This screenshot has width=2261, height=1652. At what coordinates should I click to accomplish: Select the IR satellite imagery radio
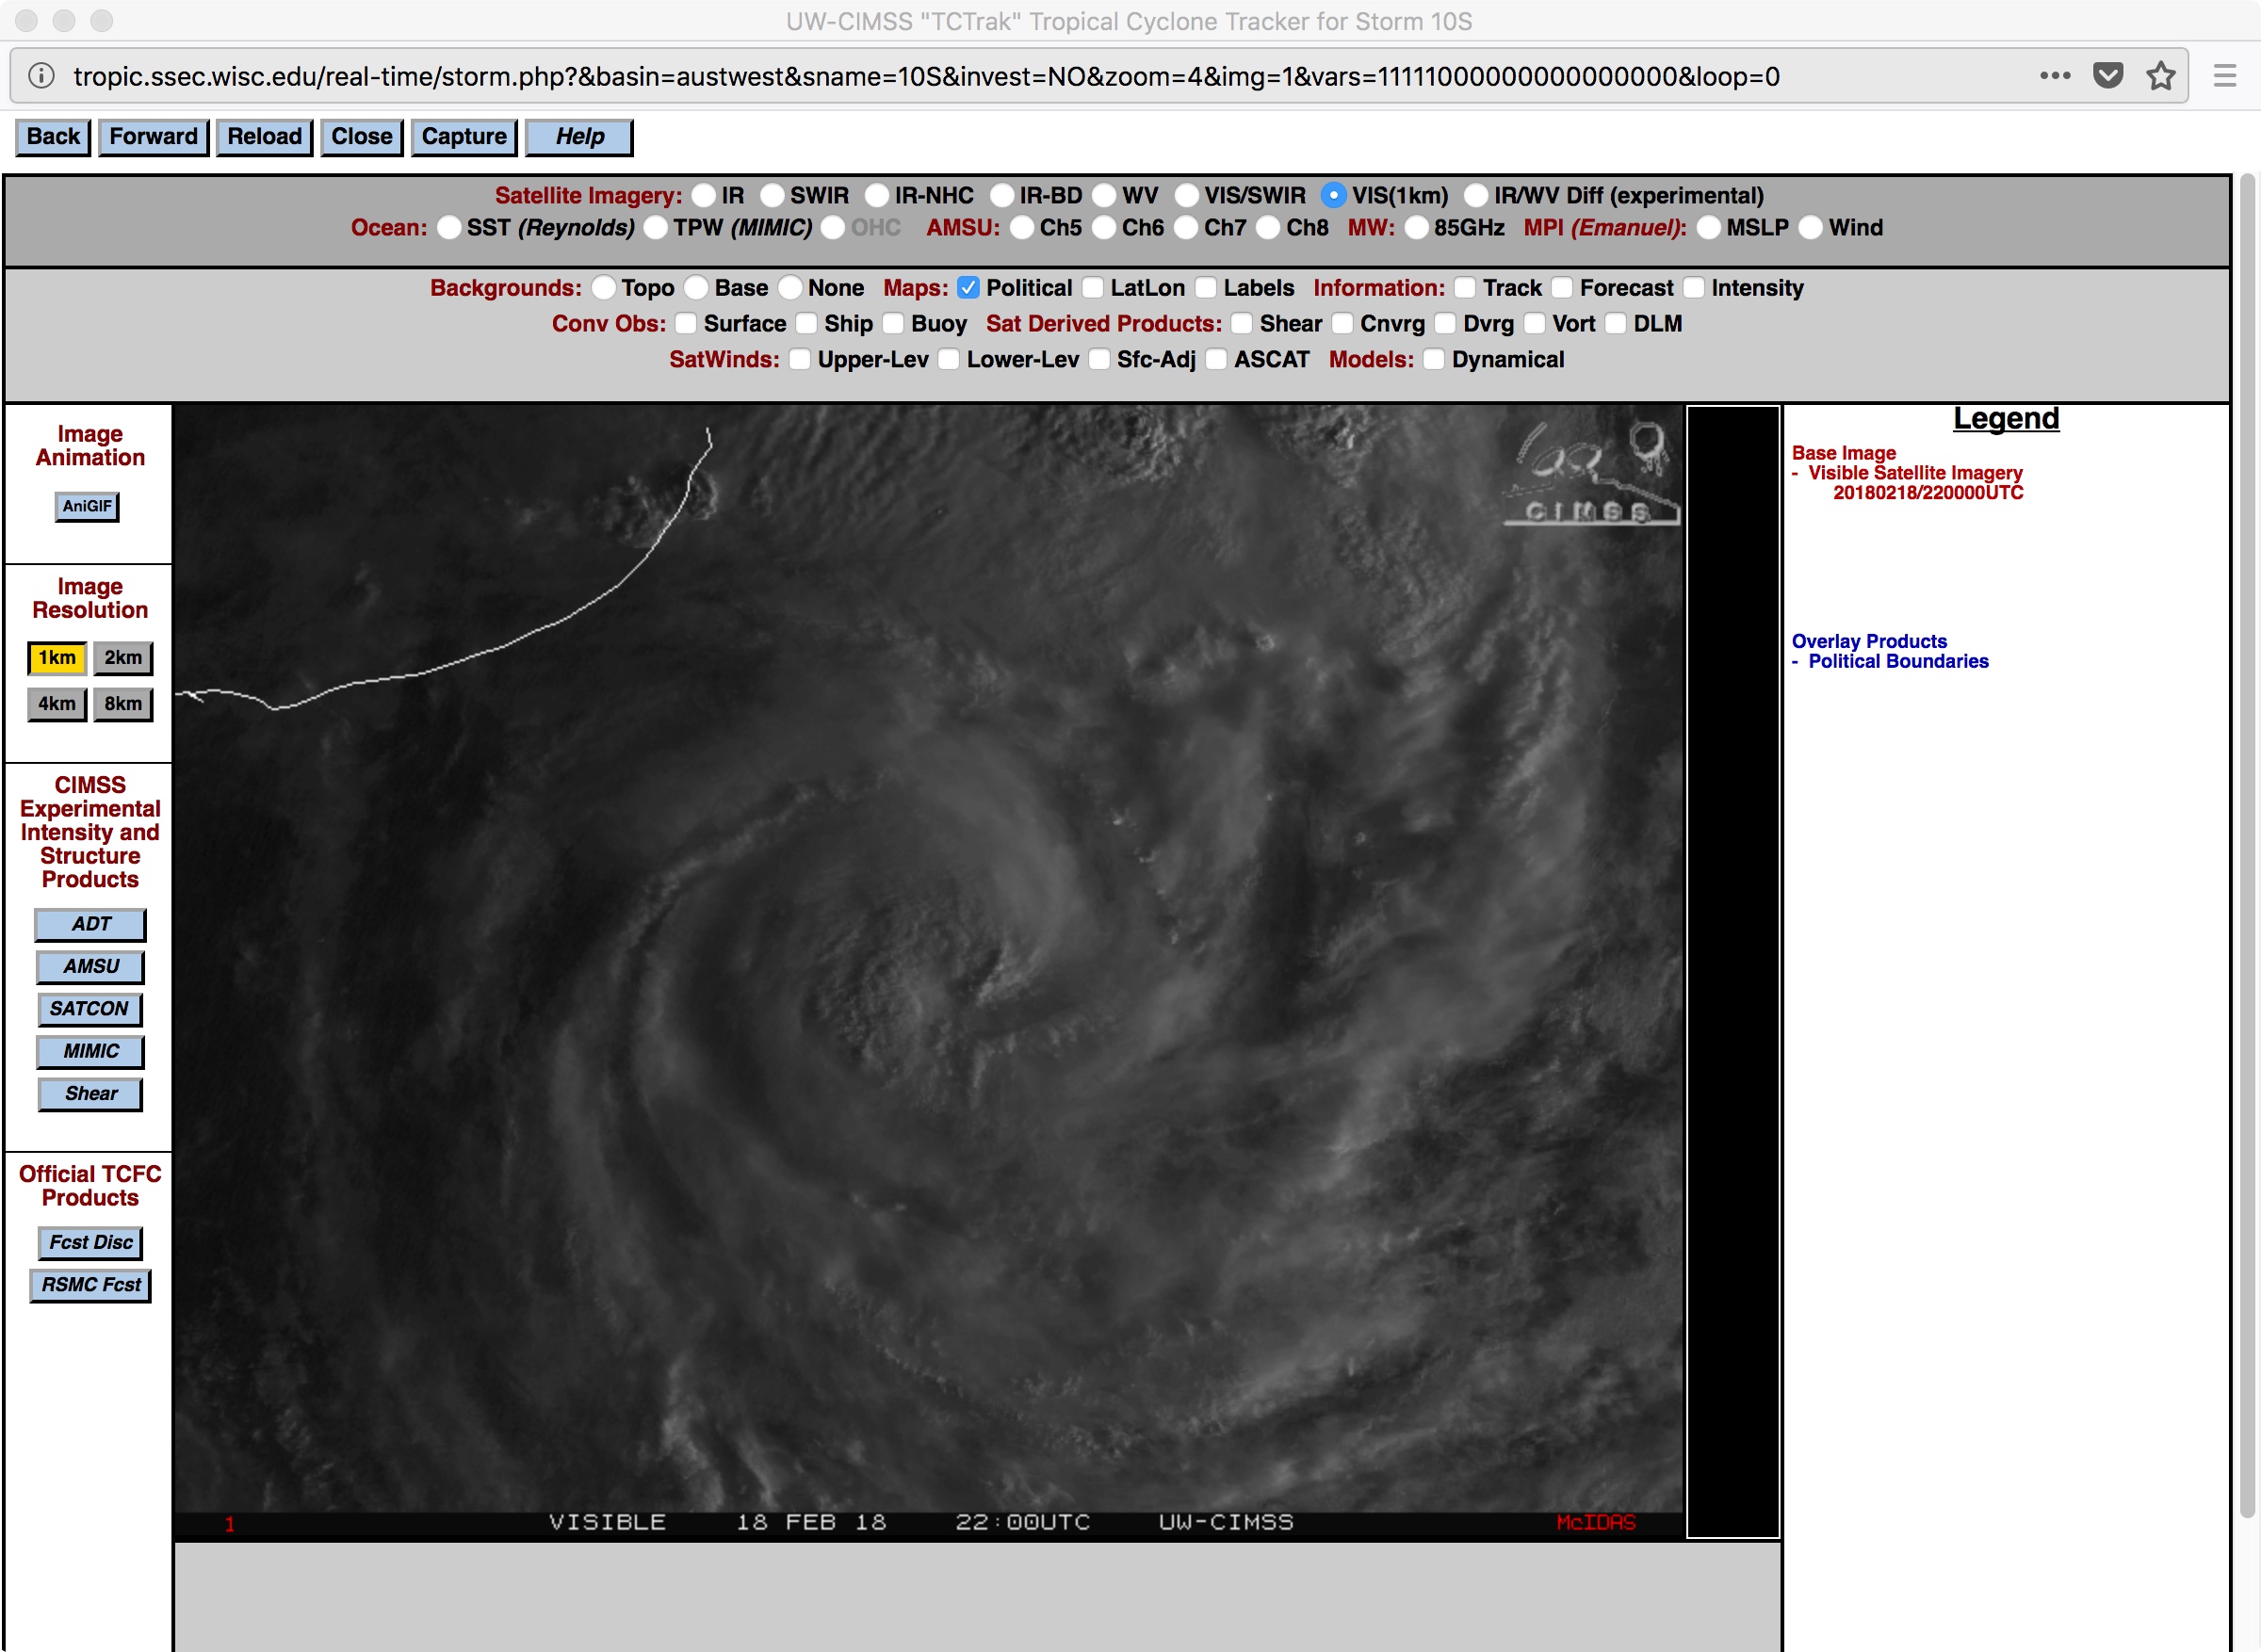pyautogui.click(x=704, y=196)
